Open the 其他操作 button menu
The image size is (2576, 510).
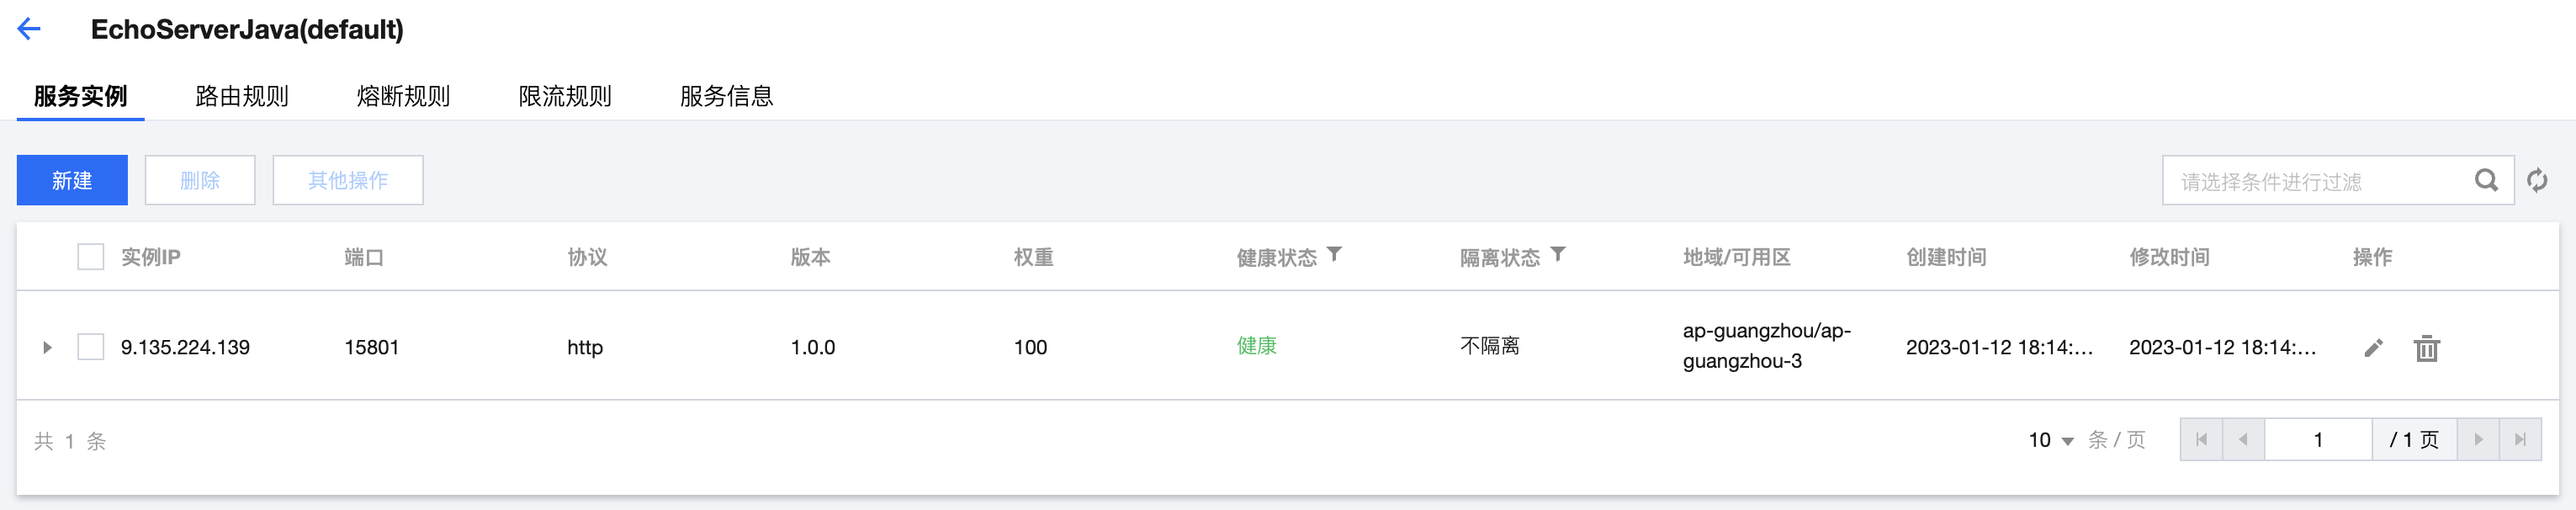[x=347, y=180]
